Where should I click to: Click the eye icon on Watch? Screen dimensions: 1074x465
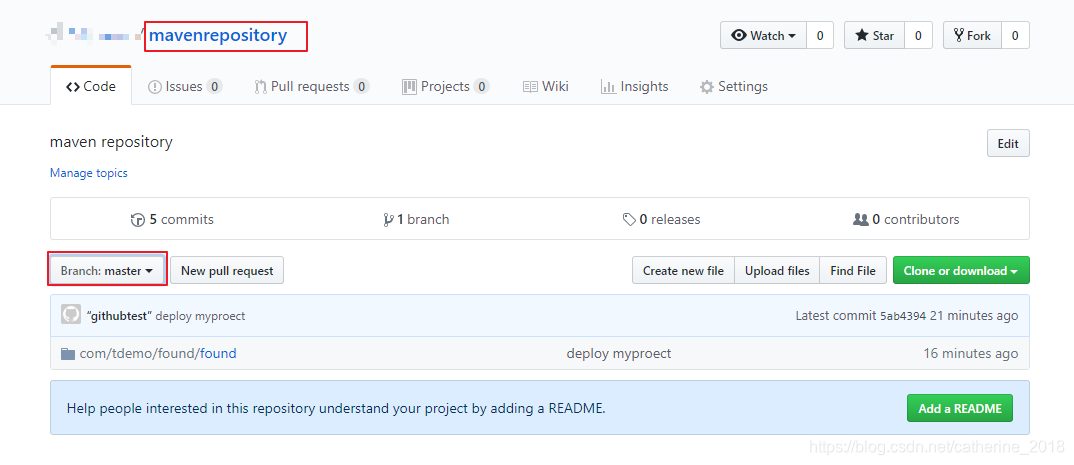(739, 36)
